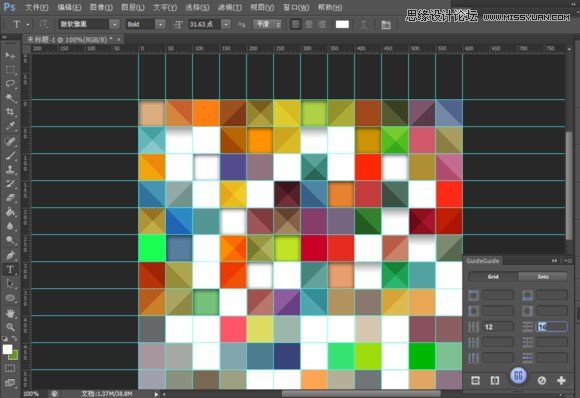Select the Eraser tool
Screen dimensions: 580x398
coord(10,198)
